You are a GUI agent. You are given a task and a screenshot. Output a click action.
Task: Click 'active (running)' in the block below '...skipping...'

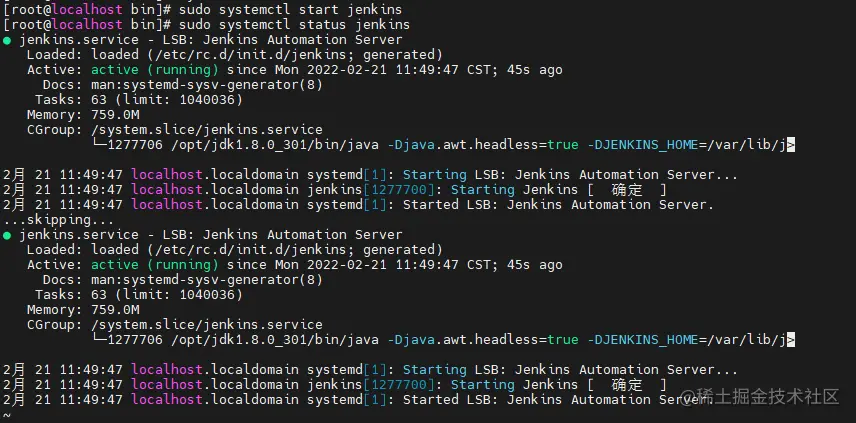(x=155, y=265)
